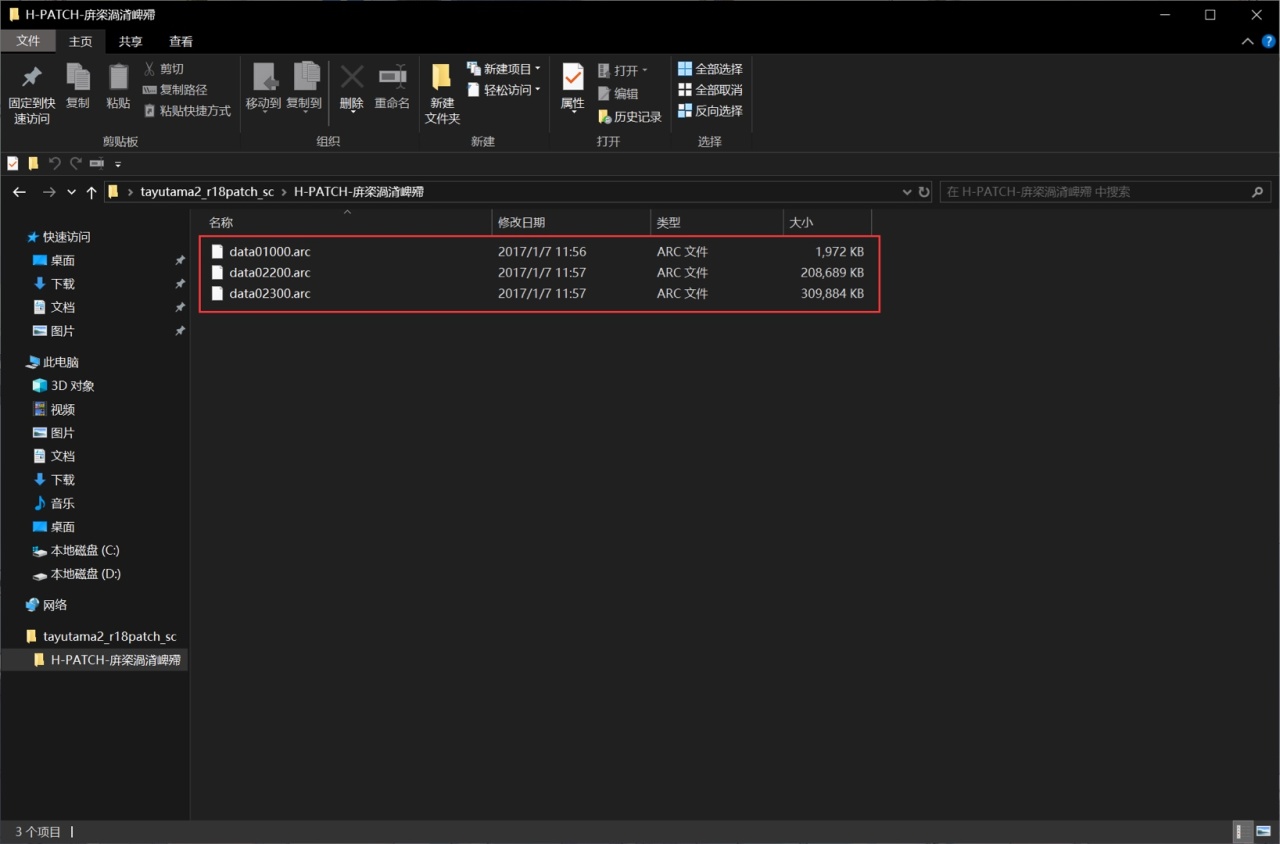
Task: Switch to the Share tab
Action: point(131,41)
